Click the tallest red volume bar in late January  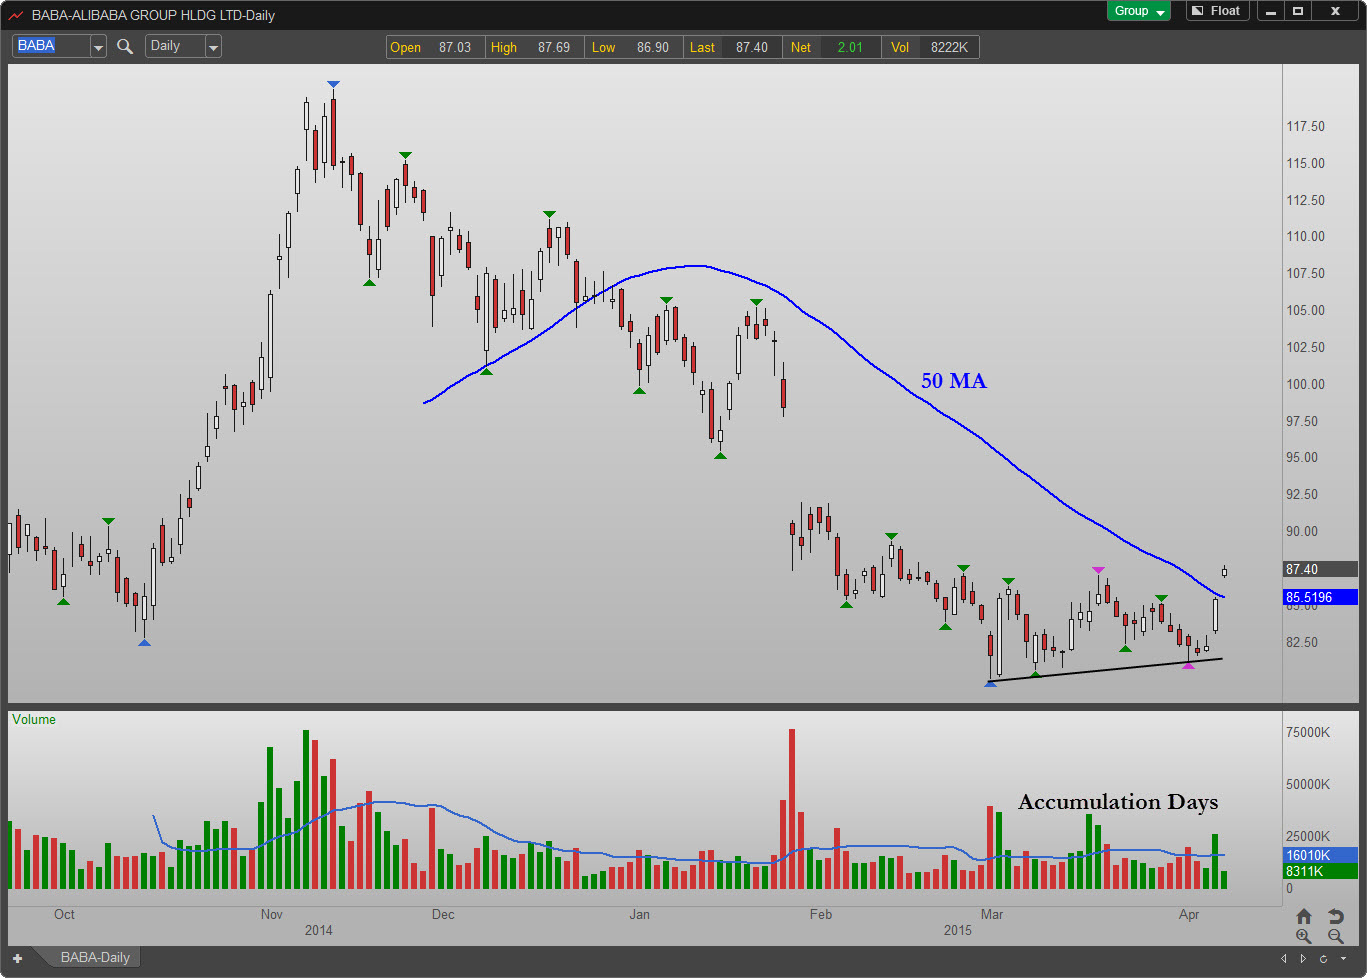[x=792, y=809]
